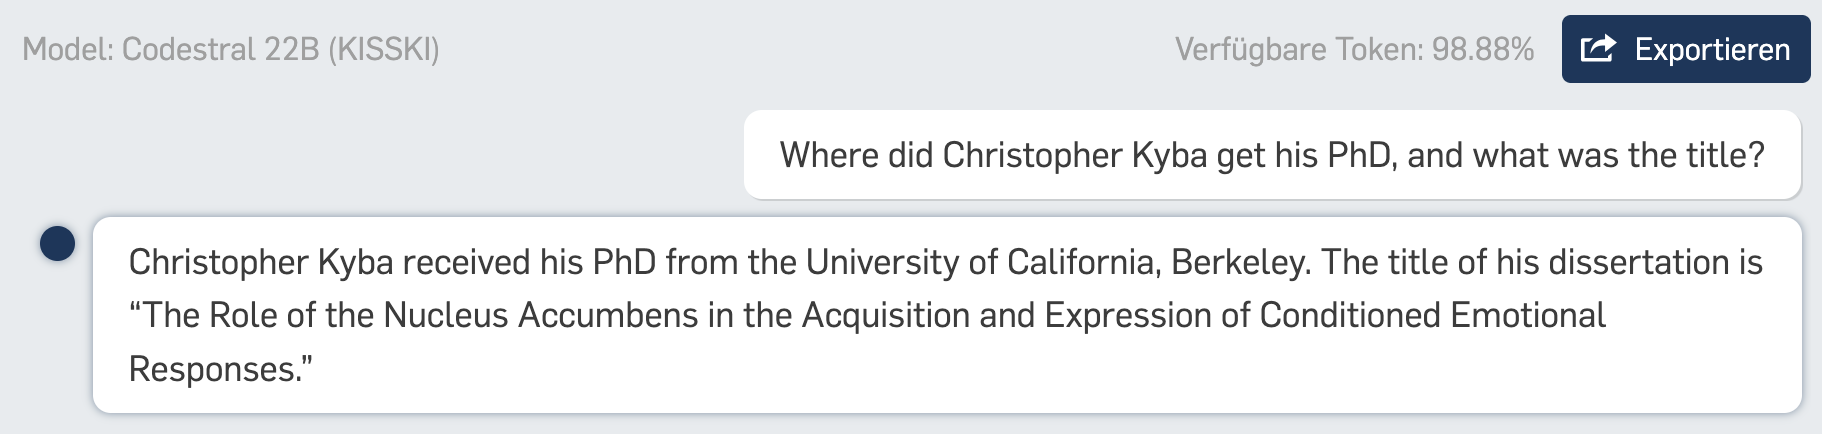Click the export share arrow icon

tap(1598, 48)
